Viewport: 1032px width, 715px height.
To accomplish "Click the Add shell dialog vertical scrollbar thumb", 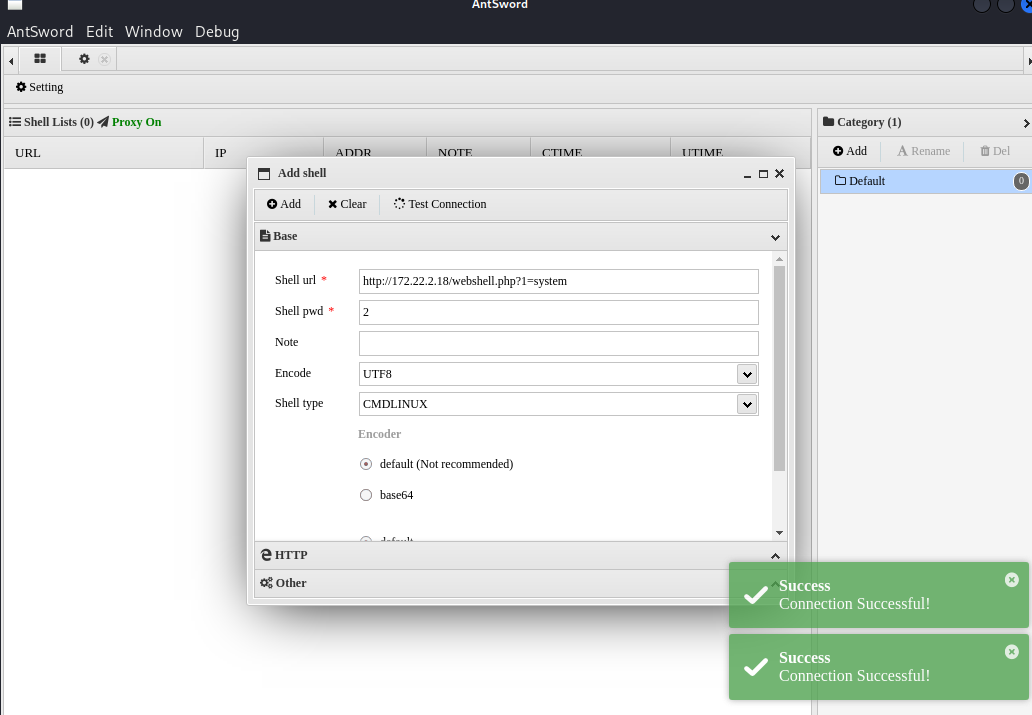I will click(779, 369).
